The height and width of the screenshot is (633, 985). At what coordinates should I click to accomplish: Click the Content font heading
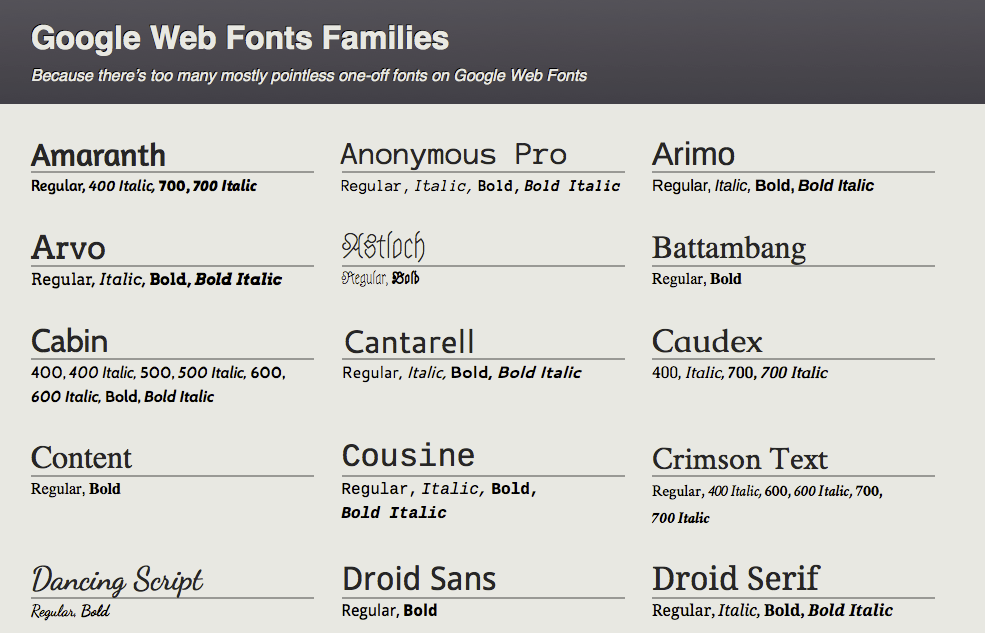click(81, 458)
